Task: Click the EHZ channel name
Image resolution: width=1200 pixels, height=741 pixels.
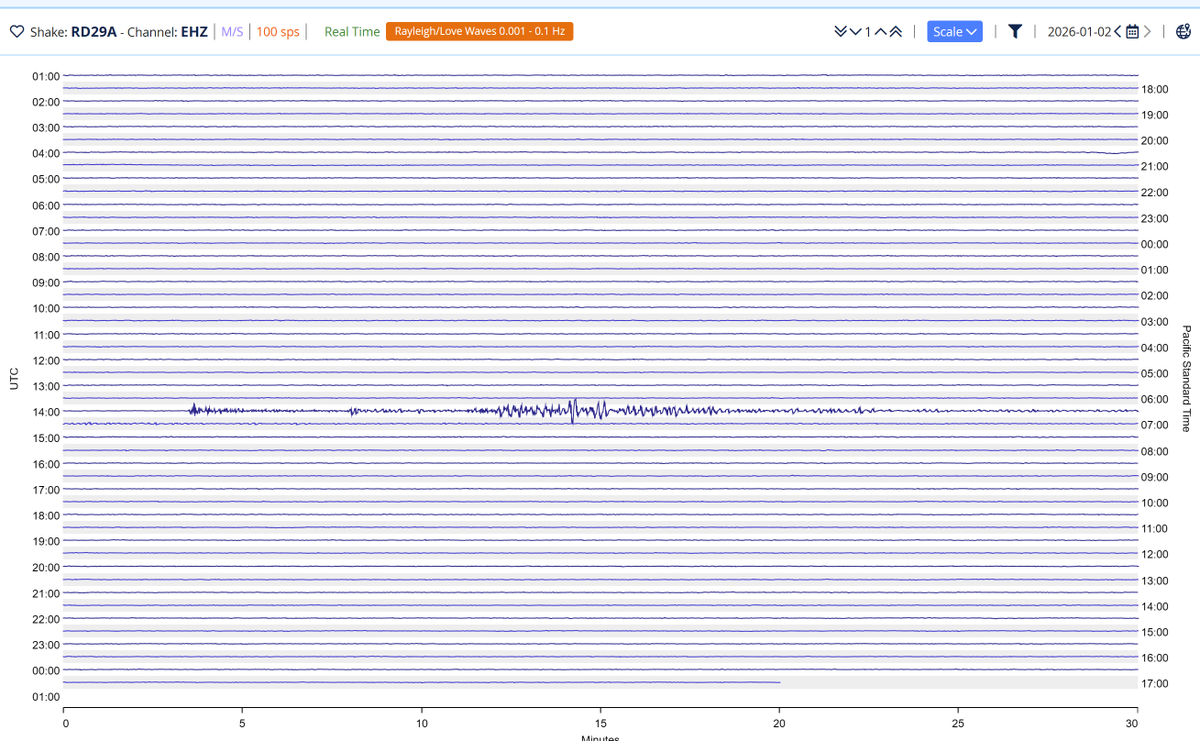Action: [194, 32]
